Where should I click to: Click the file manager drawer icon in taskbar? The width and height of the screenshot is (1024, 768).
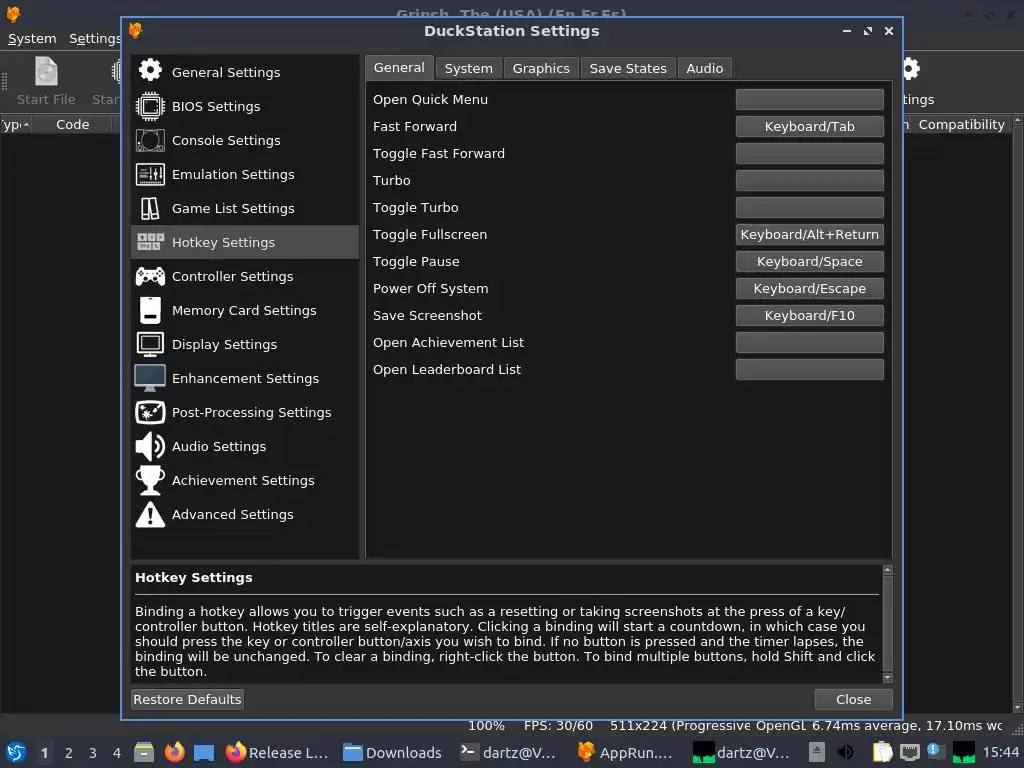tap(144, 752)
